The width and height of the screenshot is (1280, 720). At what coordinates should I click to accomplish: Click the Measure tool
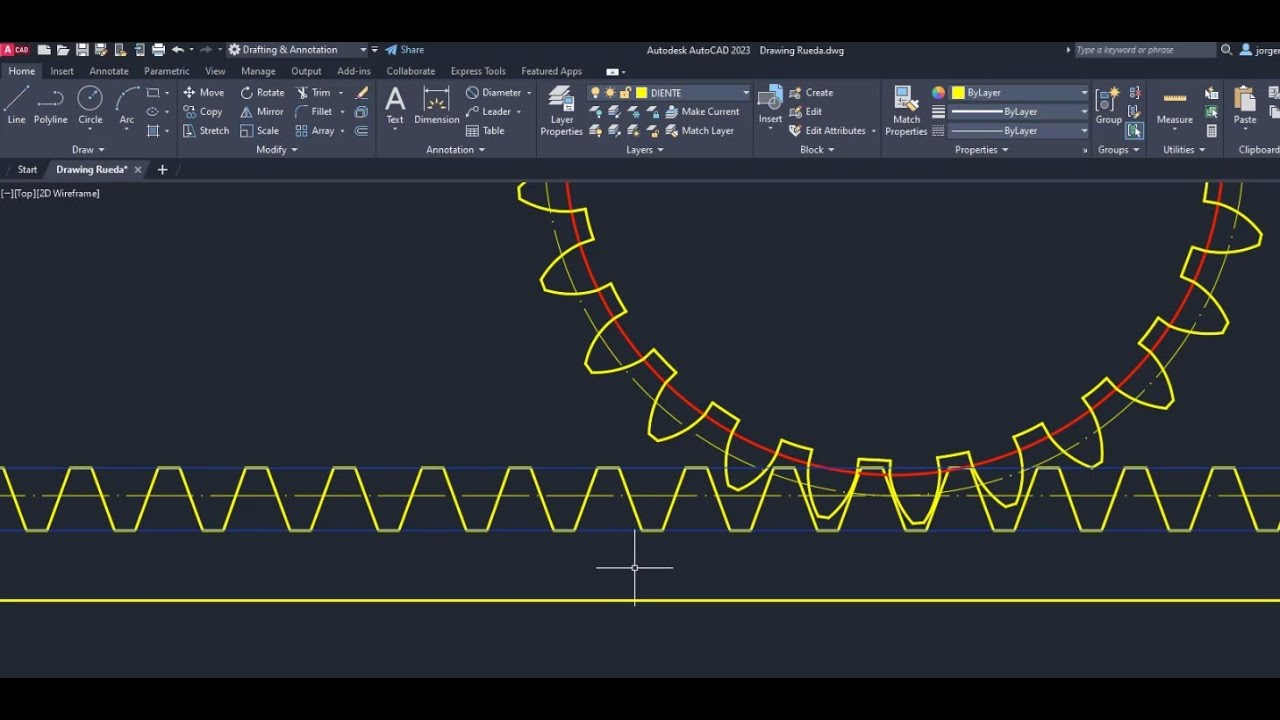pos(1175,105)
